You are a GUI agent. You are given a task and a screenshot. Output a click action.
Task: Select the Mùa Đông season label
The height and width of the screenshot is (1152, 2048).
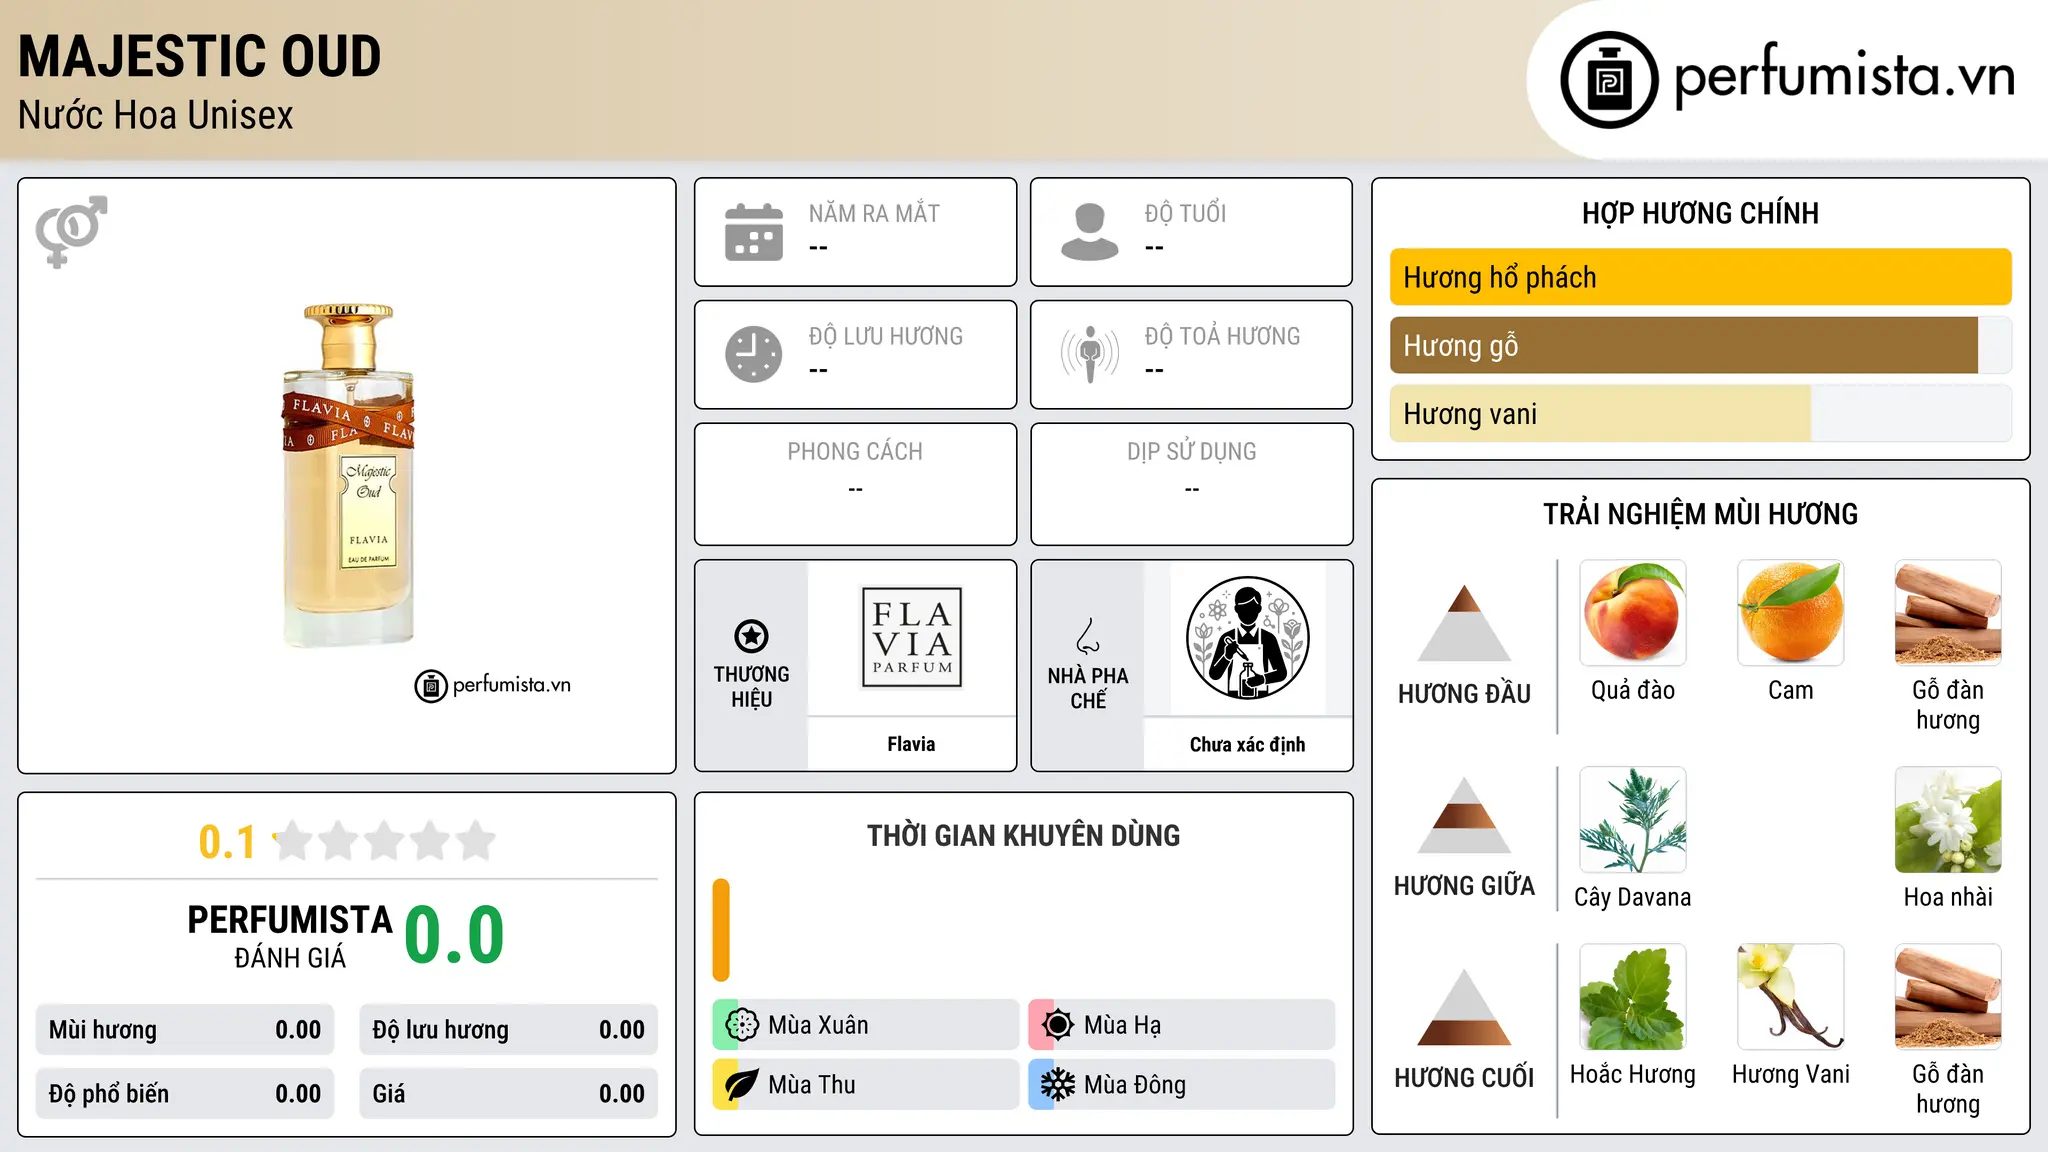point(1135,1085)
